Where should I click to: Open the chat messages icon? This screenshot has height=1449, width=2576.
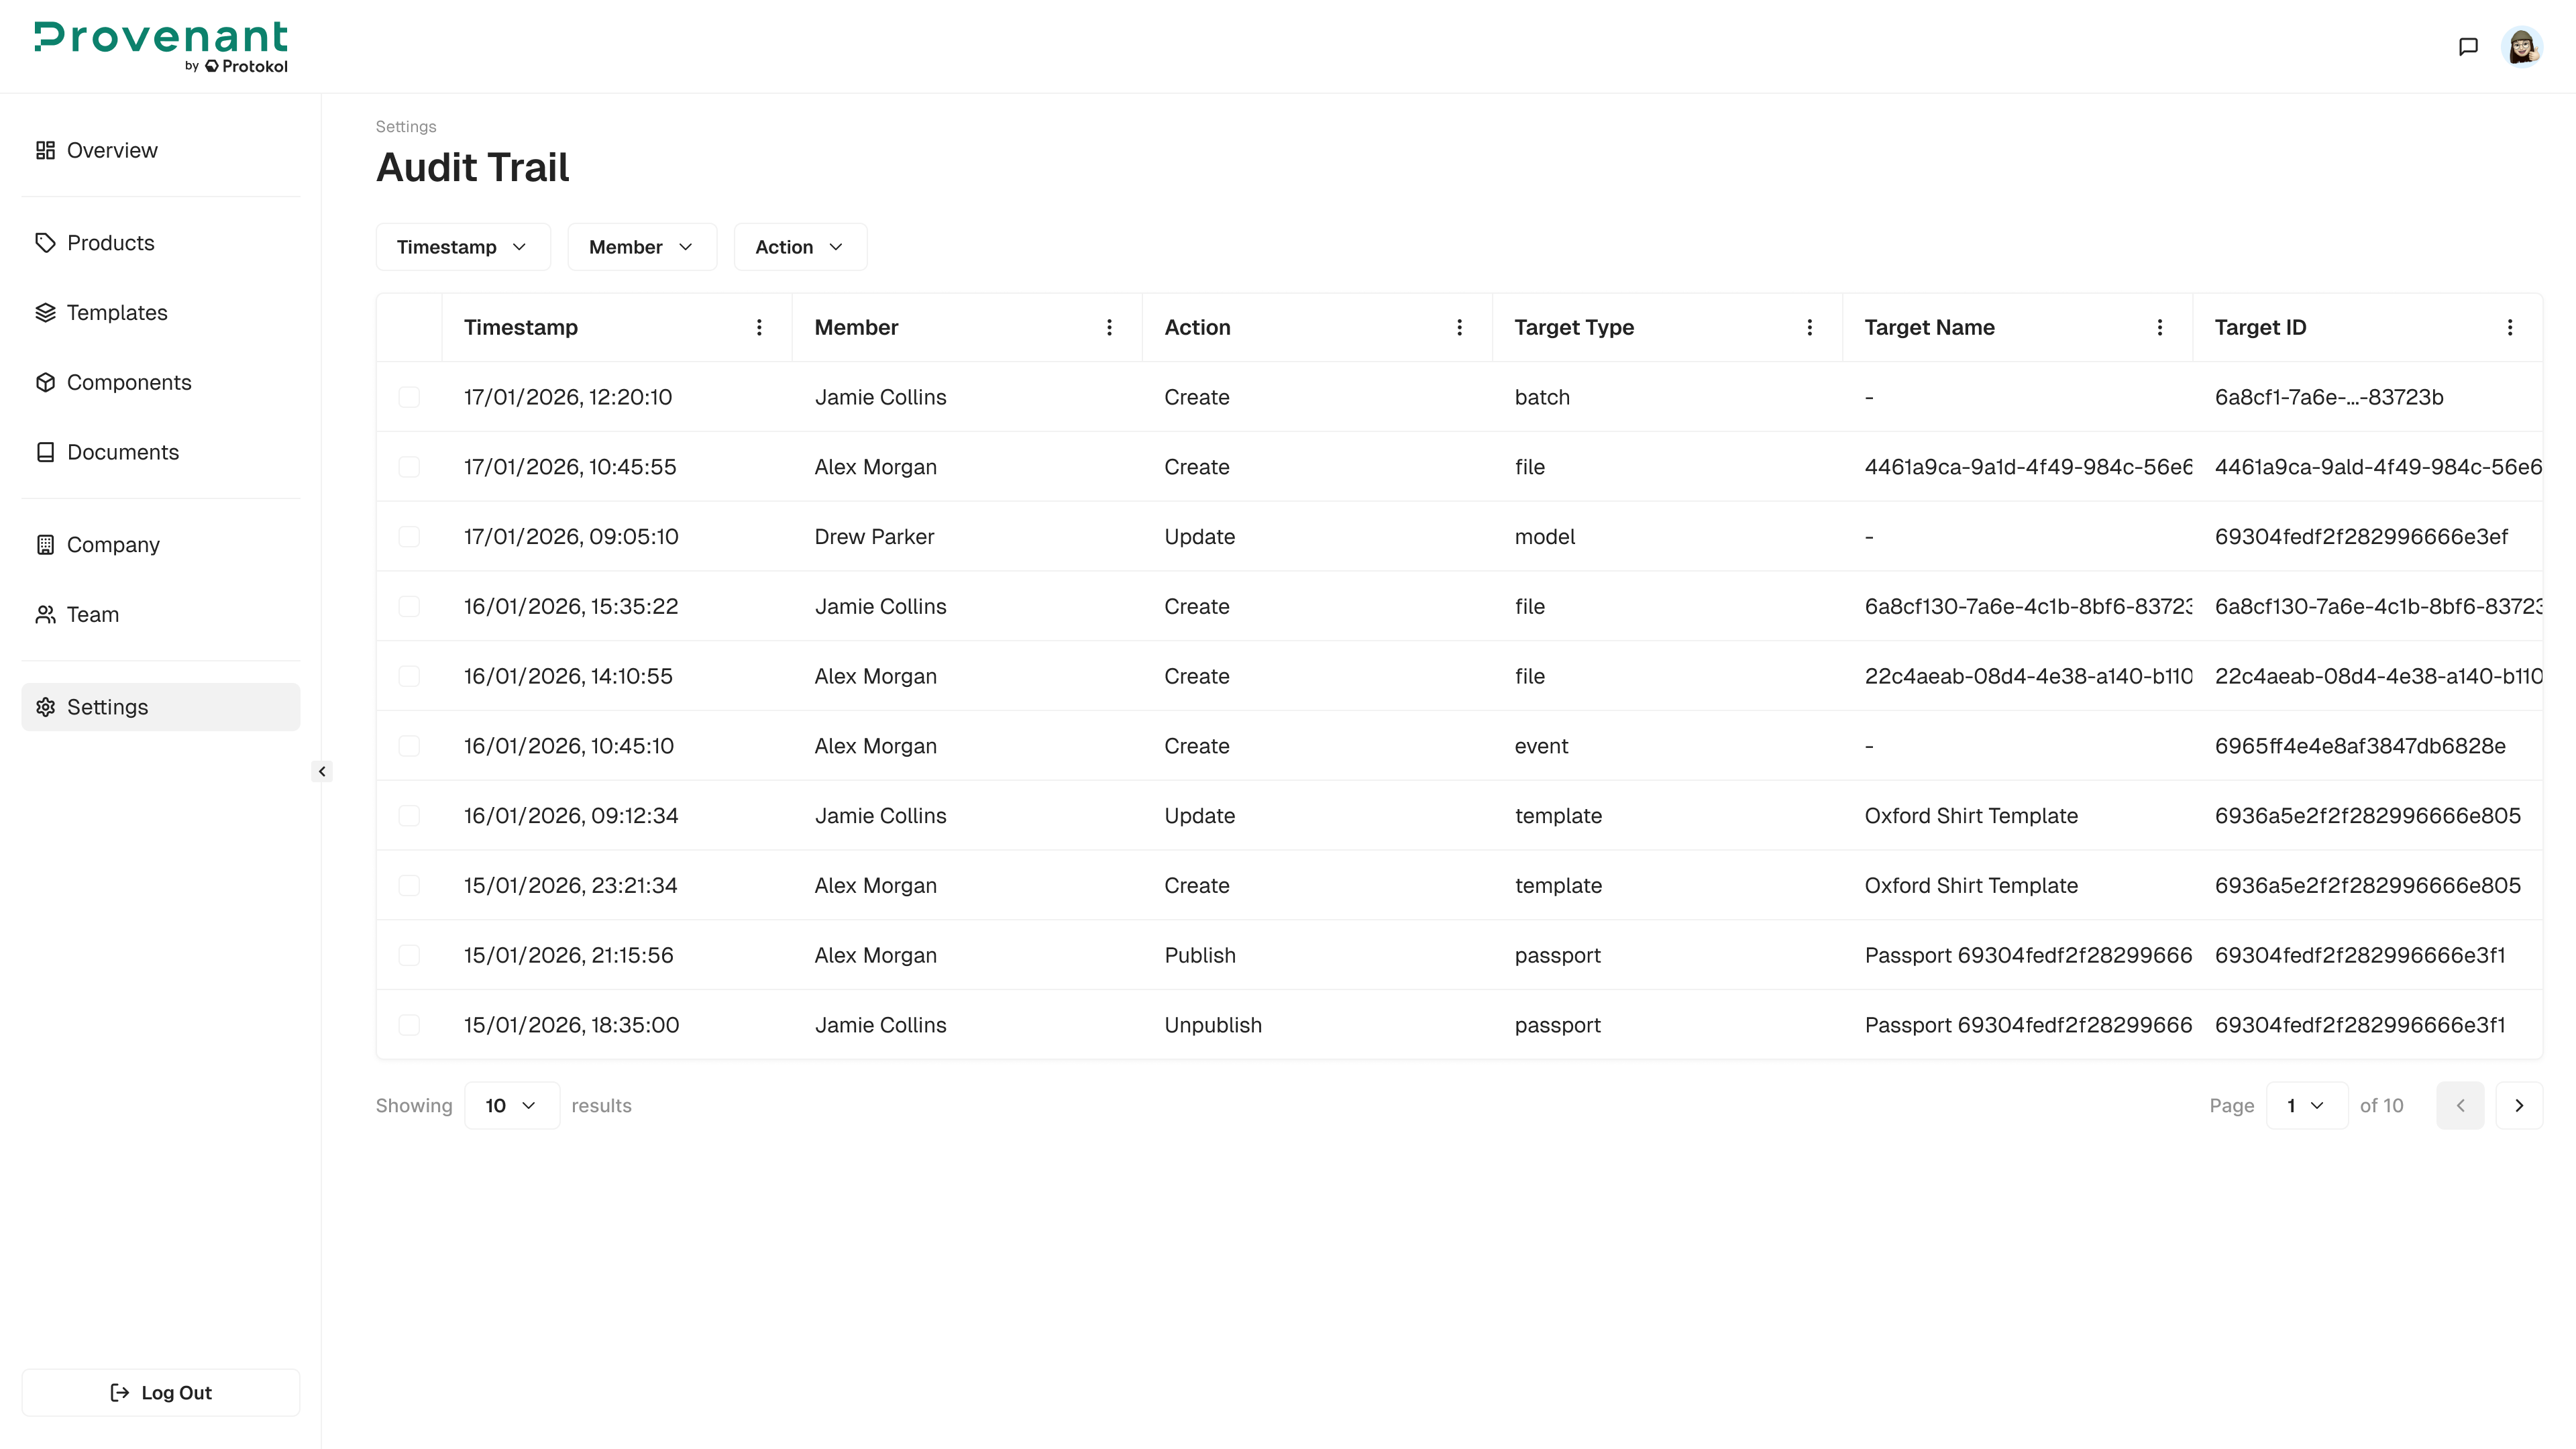pyautogui.click(x=2469, y=45)
